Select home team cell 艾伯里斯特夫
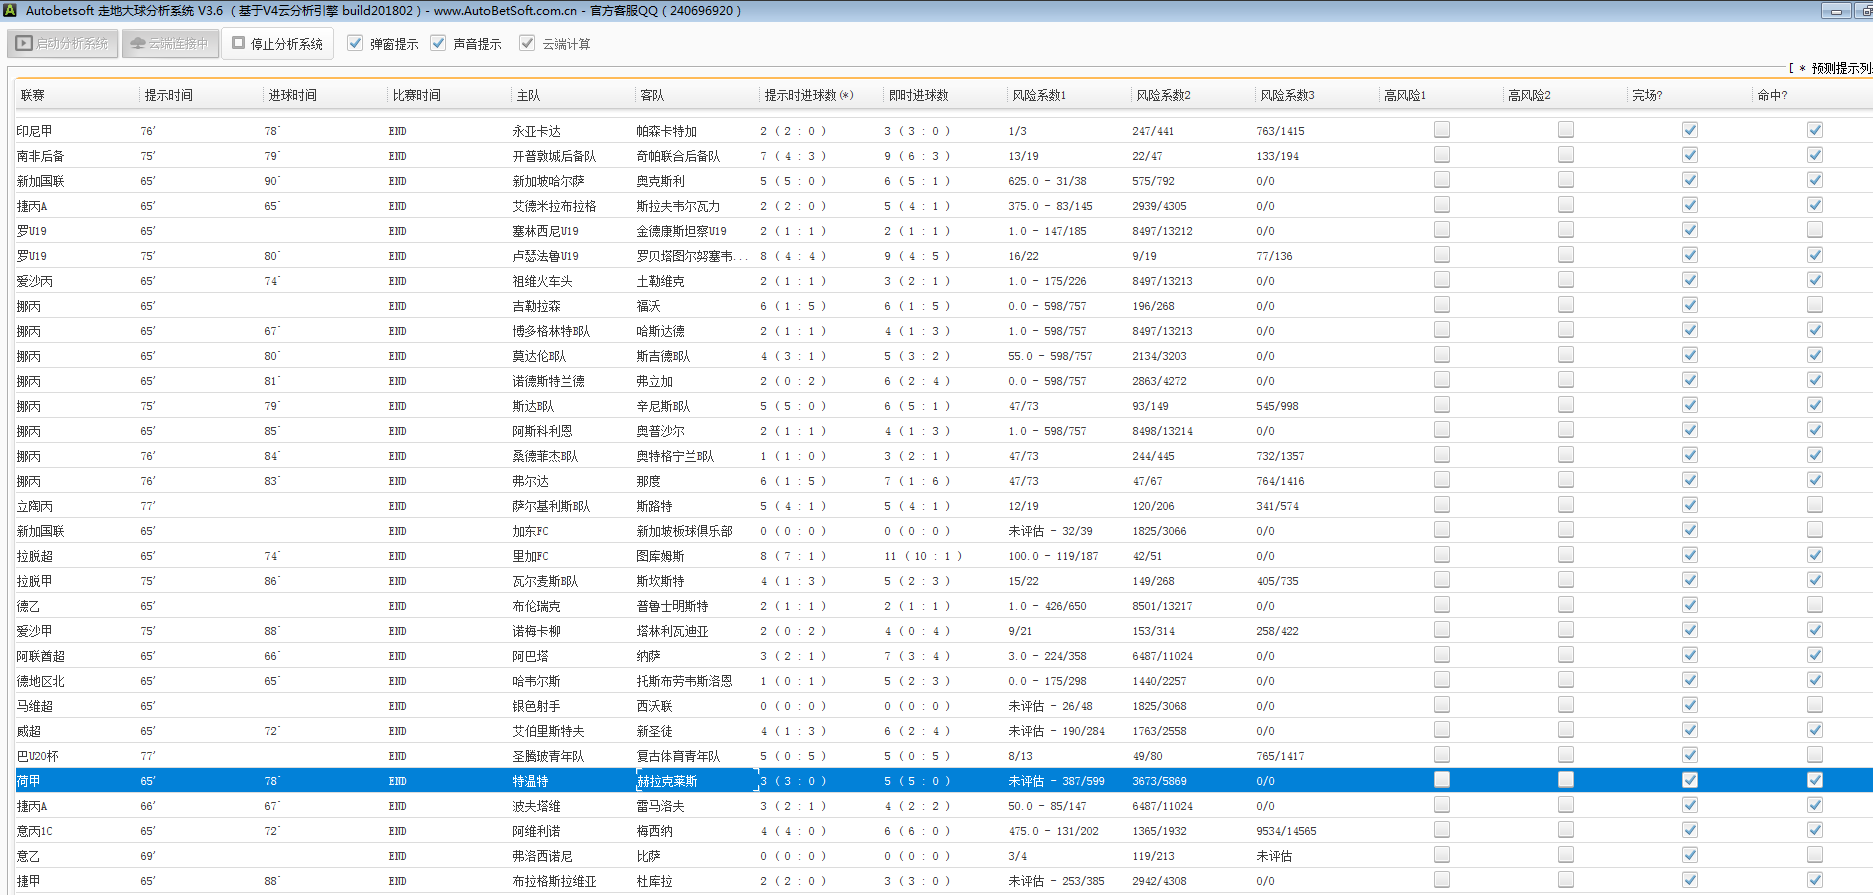 (548, 731)
